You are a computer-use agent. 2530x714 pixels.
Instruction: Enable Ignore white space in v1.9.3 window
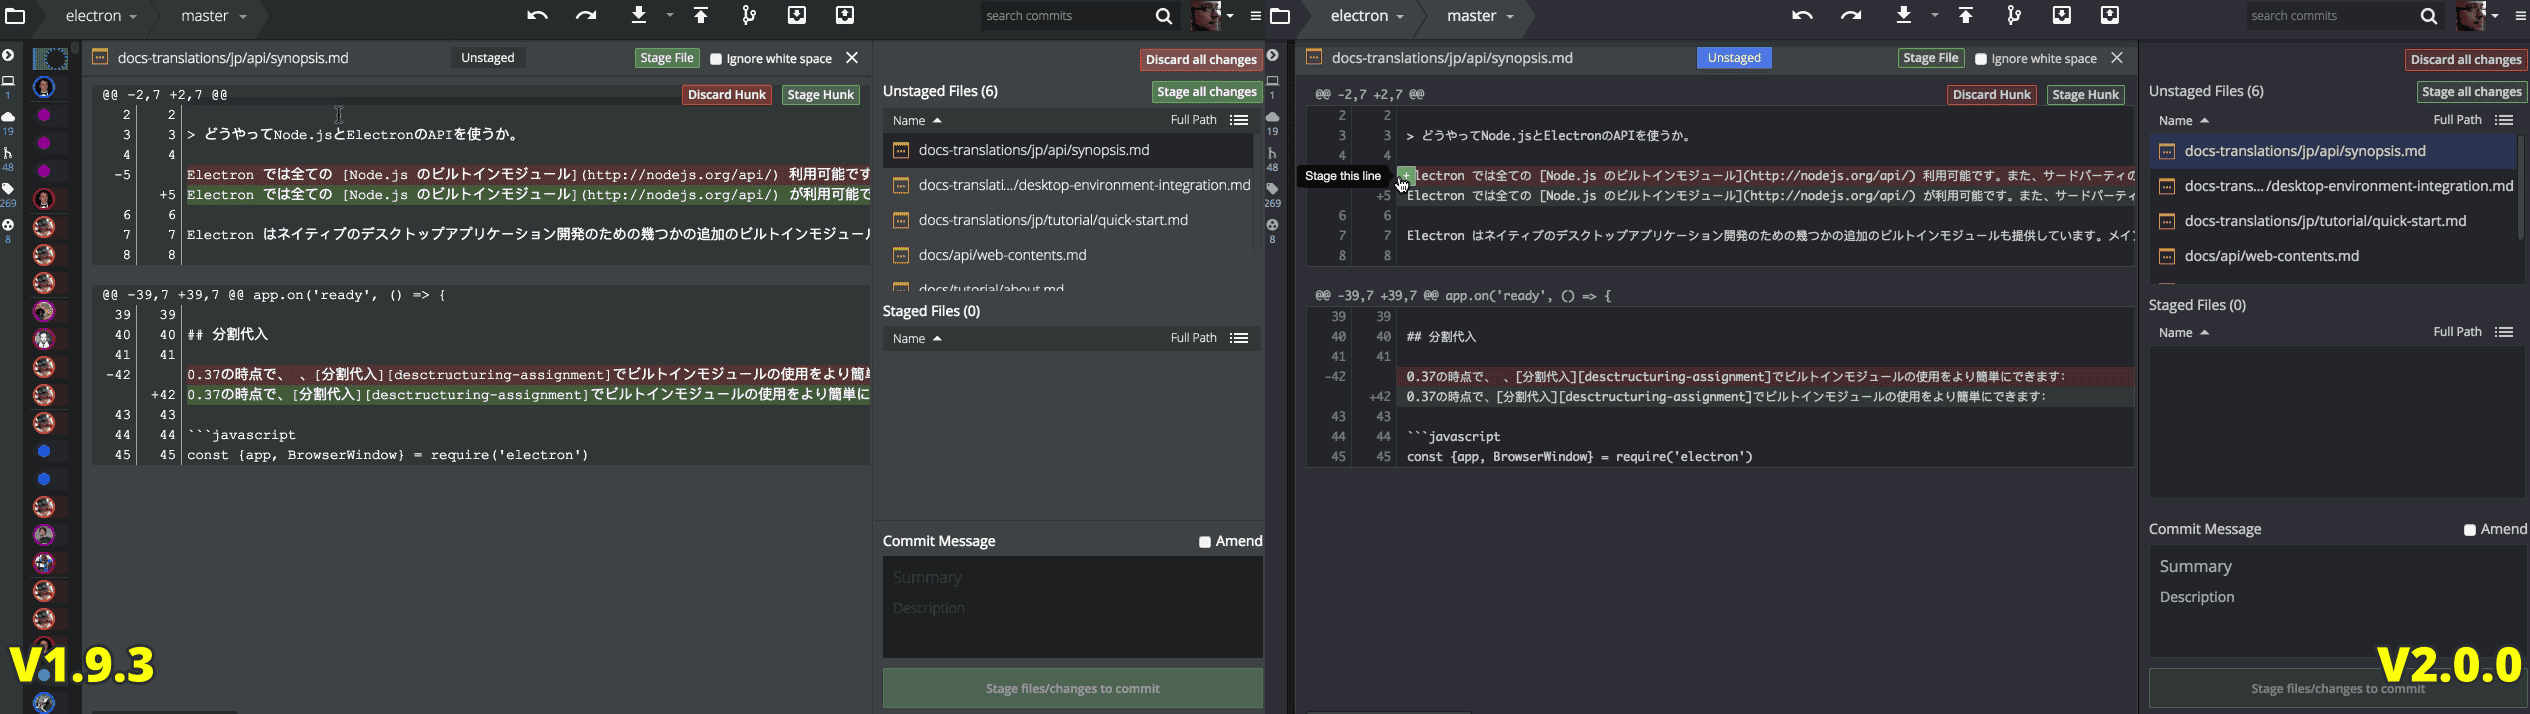(716, 59)
